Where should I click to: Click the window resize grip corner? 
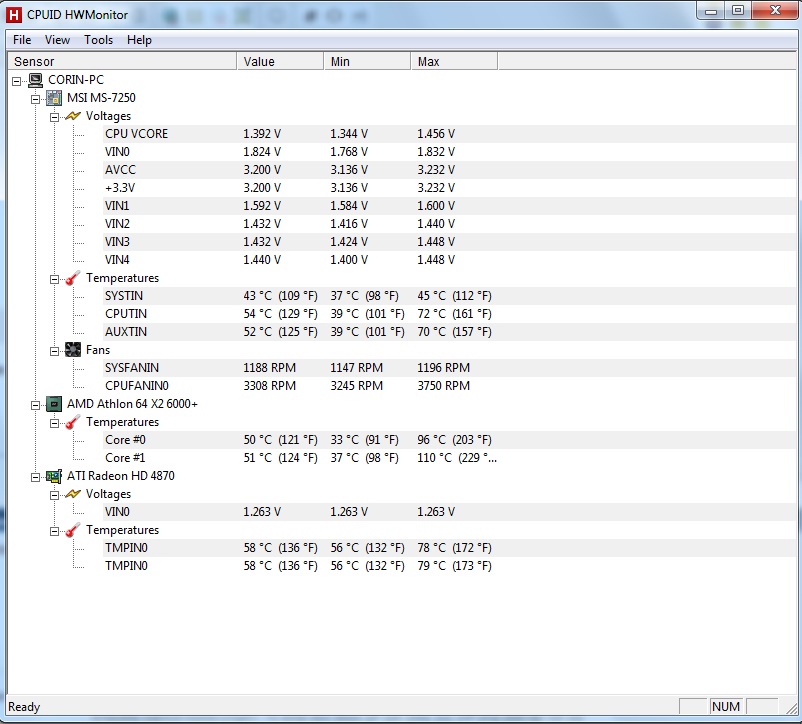792,708
